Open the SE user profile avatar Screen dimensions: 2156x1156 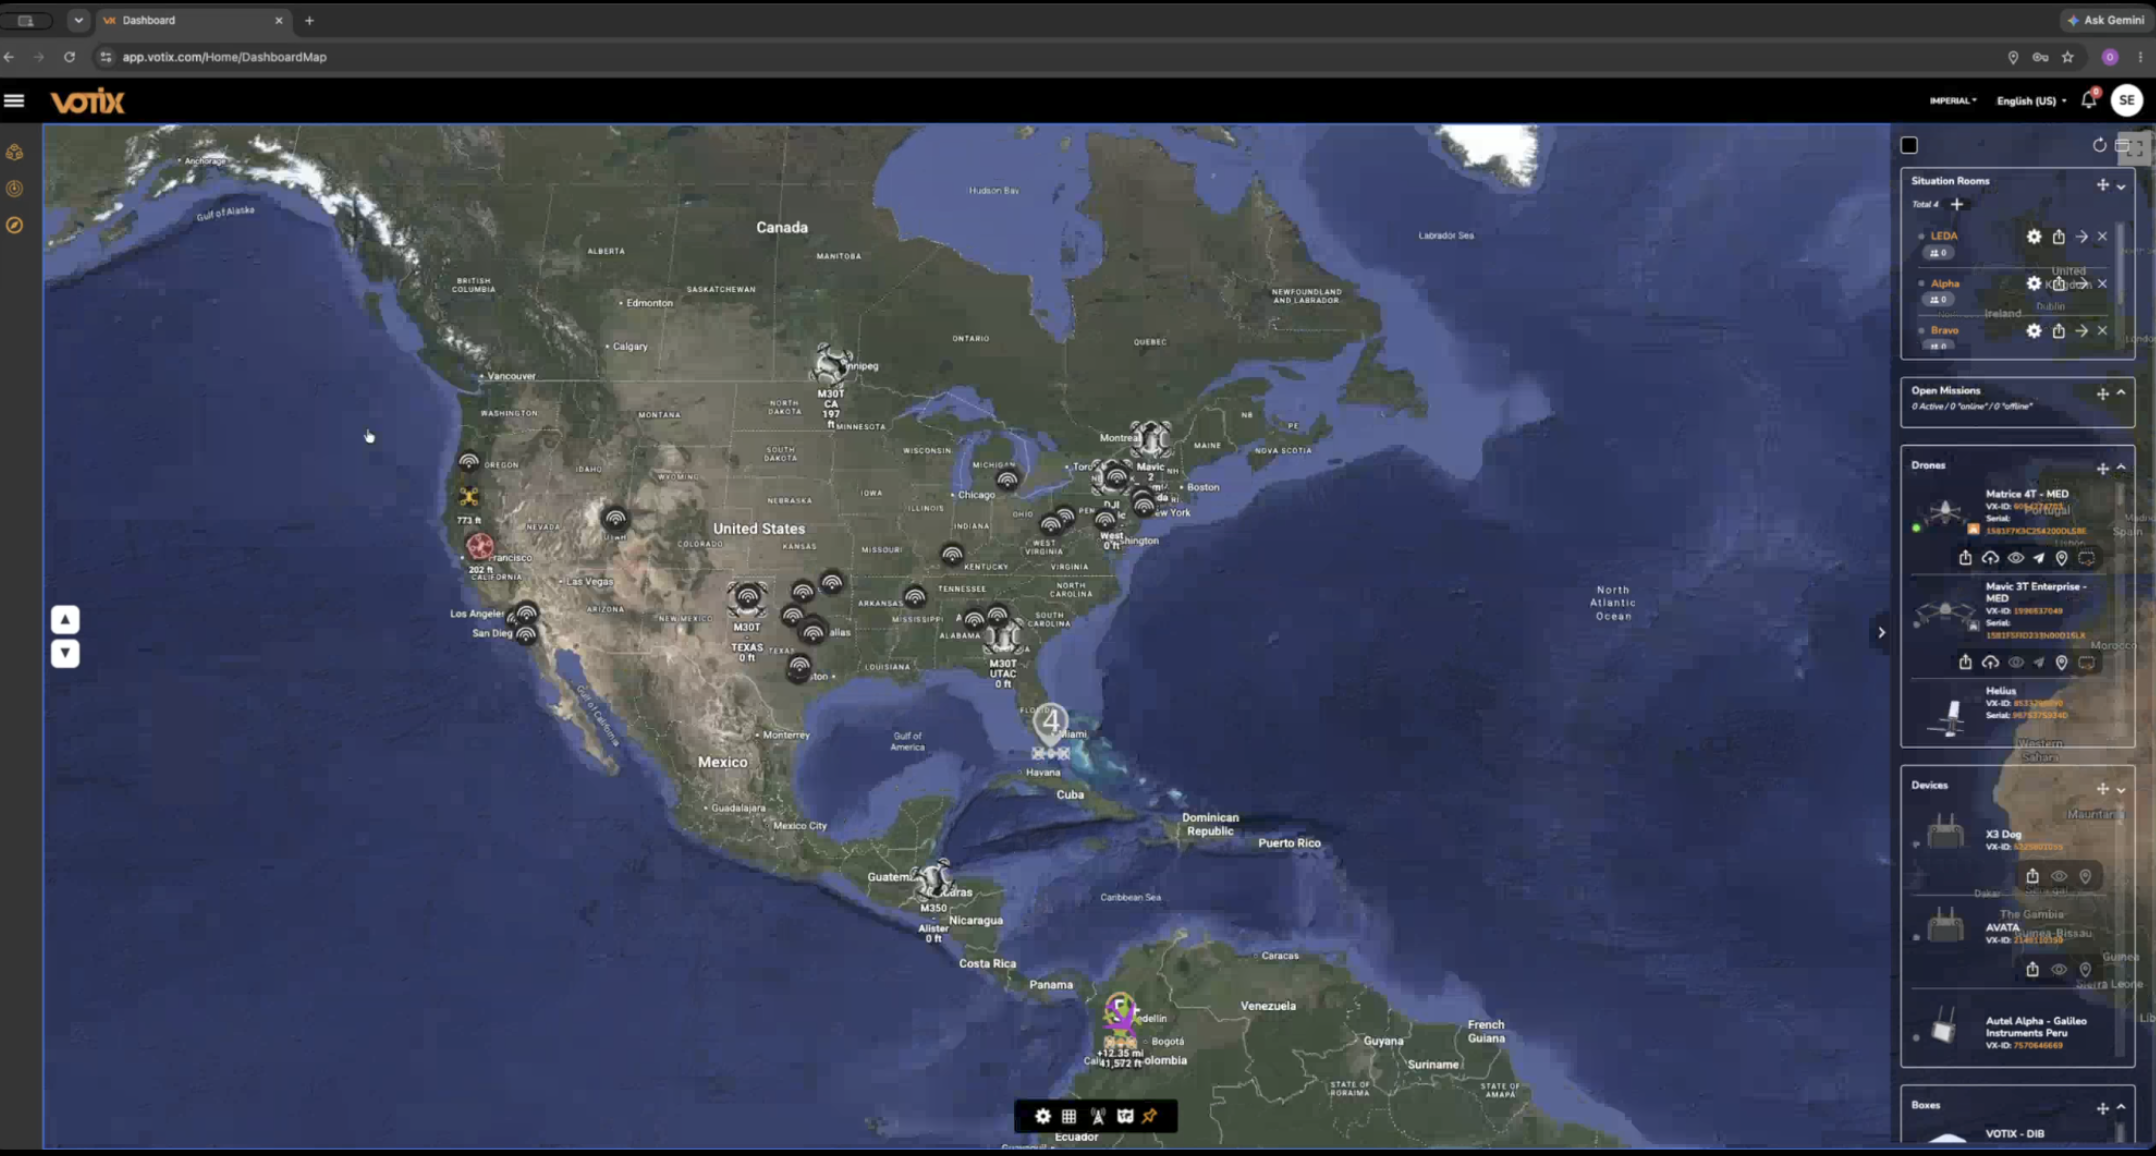point(2127,100)
